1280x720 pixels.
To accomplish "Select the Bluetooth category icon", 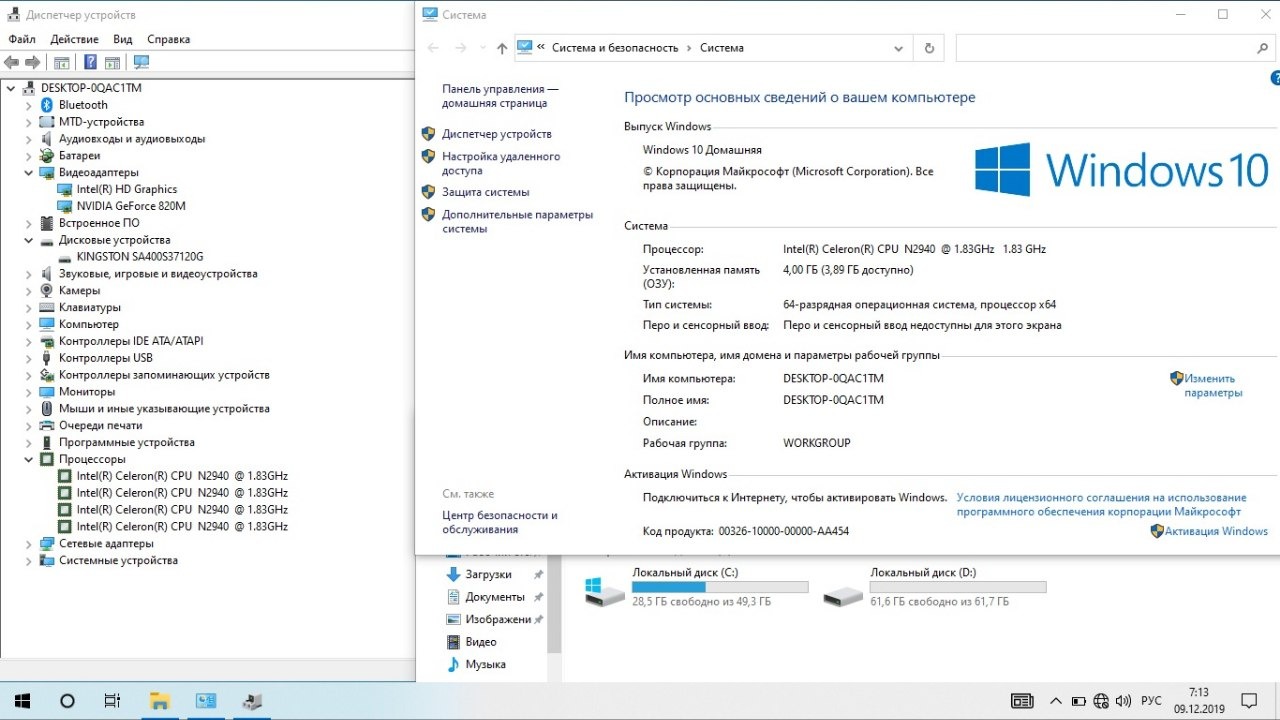I will click(47, 105).
